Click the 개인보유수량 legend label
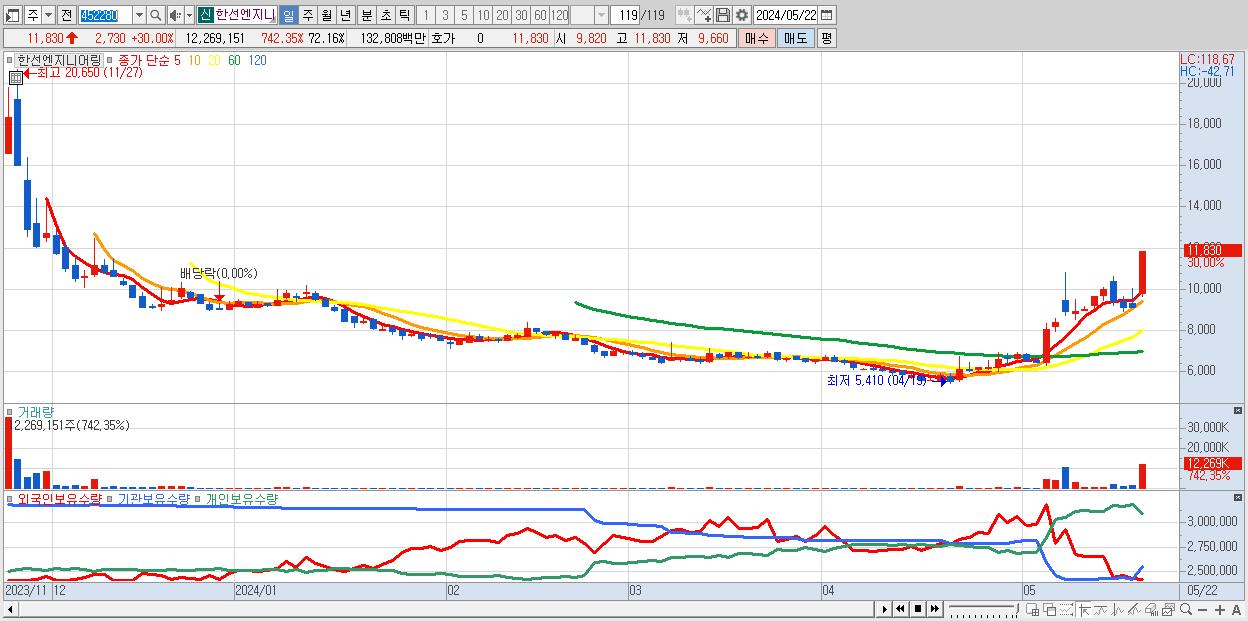Image resolution: width=1248 pixels, height=621 pixels. tap(241, 498)
